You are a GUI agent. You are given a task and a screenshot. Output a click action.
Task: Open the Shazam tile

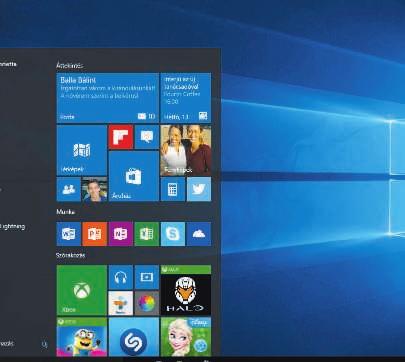point(134,337)
